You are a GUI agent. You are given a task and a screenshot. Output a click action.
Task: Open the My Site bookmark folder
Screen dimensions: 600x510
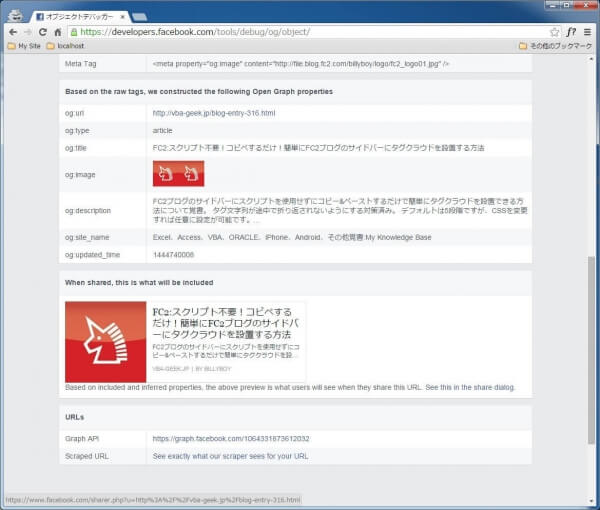pyautogui.click(x=23, y=46)
